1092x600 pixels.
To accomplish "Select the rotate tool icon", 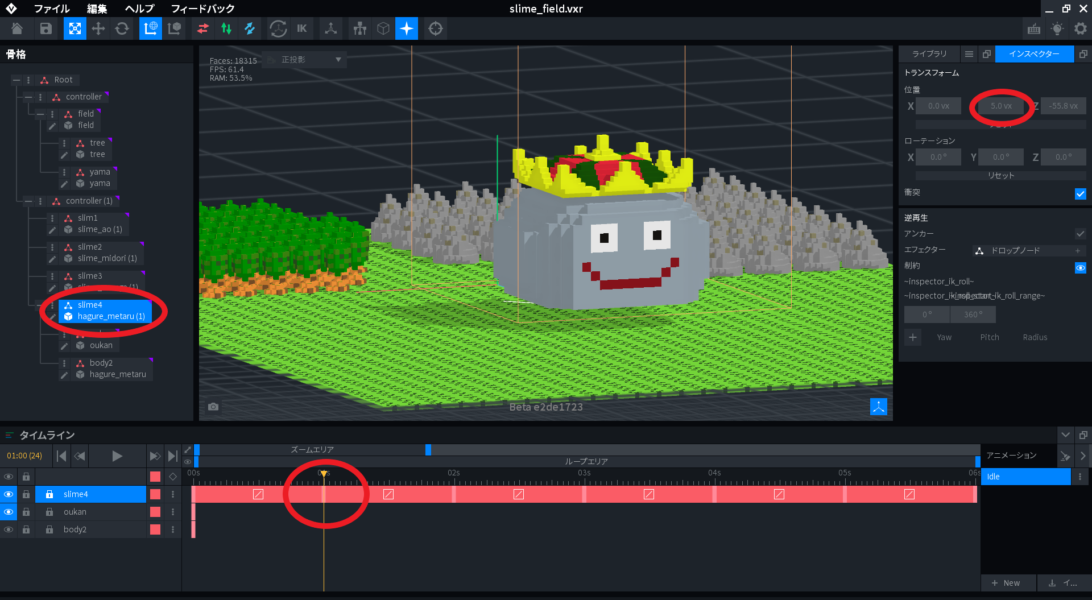I will click(x=122, y=29).
